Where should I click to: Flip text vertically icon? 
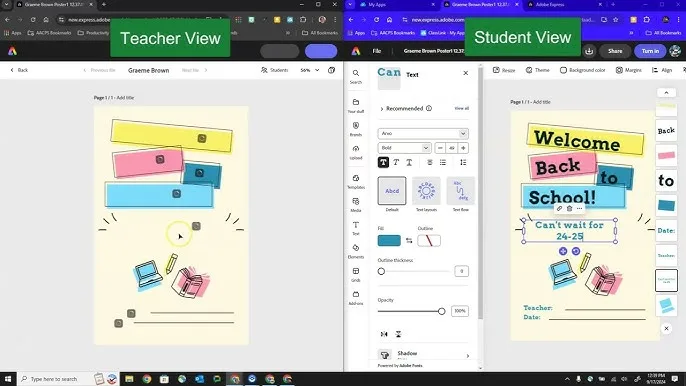398,334
